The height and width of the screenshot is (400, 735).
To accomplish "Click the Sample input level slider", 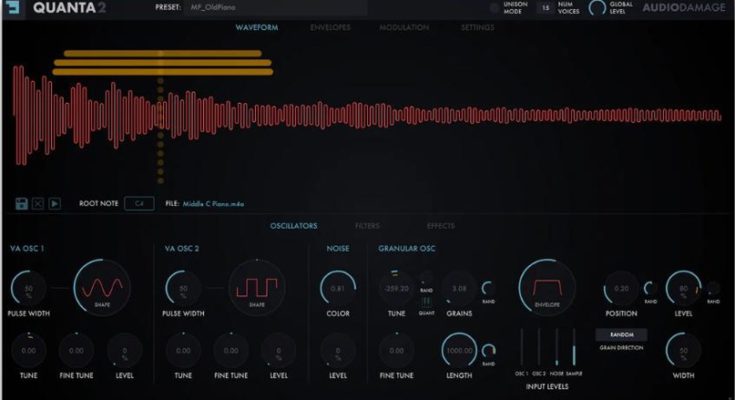I will coord(574,347).
